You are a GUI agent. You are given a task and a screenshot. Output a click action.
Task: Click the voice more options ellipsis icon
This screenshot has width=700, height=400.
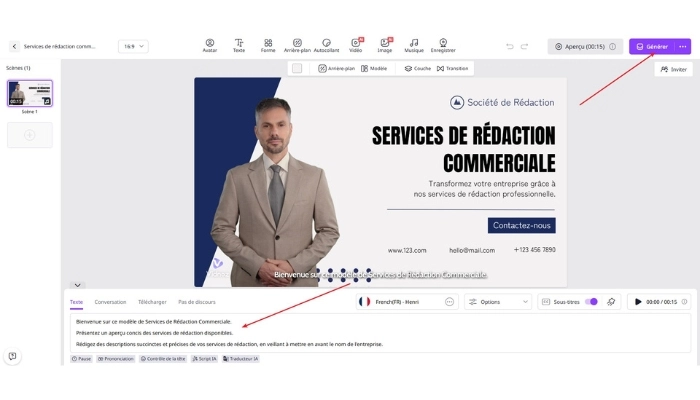tap(450, 302)
